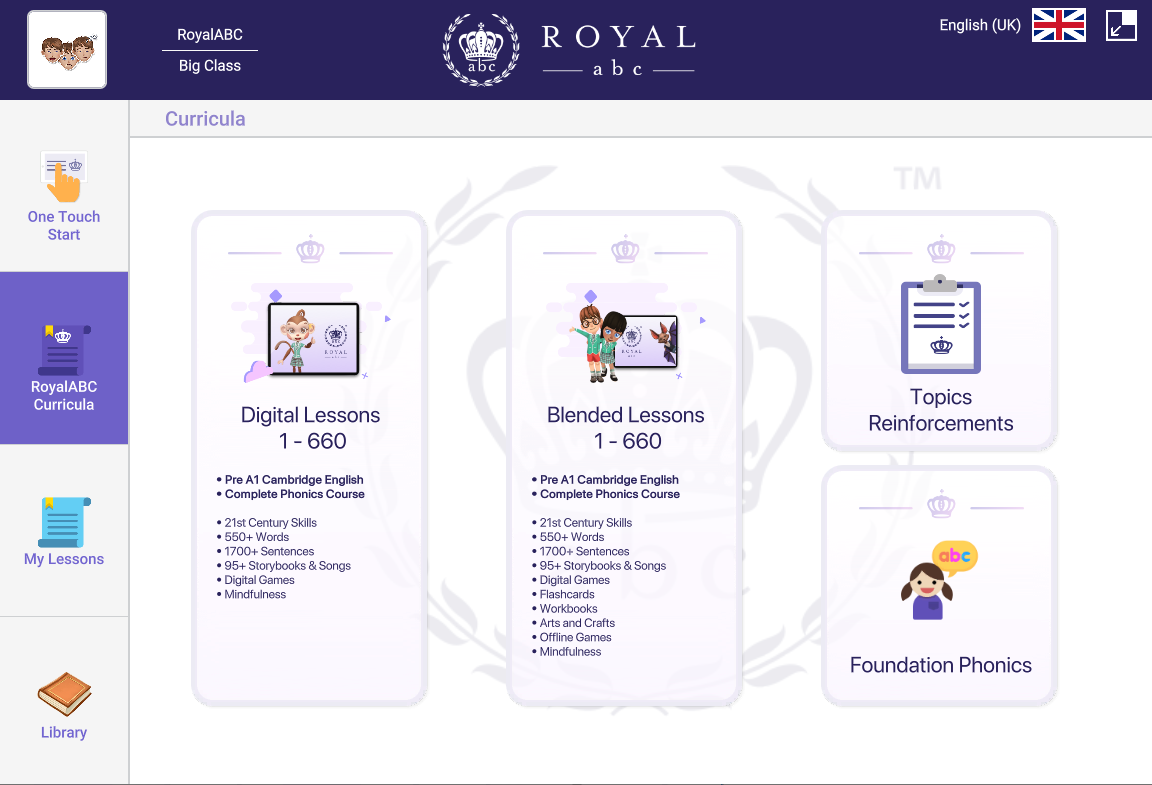Click "Digital Games" in Digital Lessons card

tap(259, 580)
